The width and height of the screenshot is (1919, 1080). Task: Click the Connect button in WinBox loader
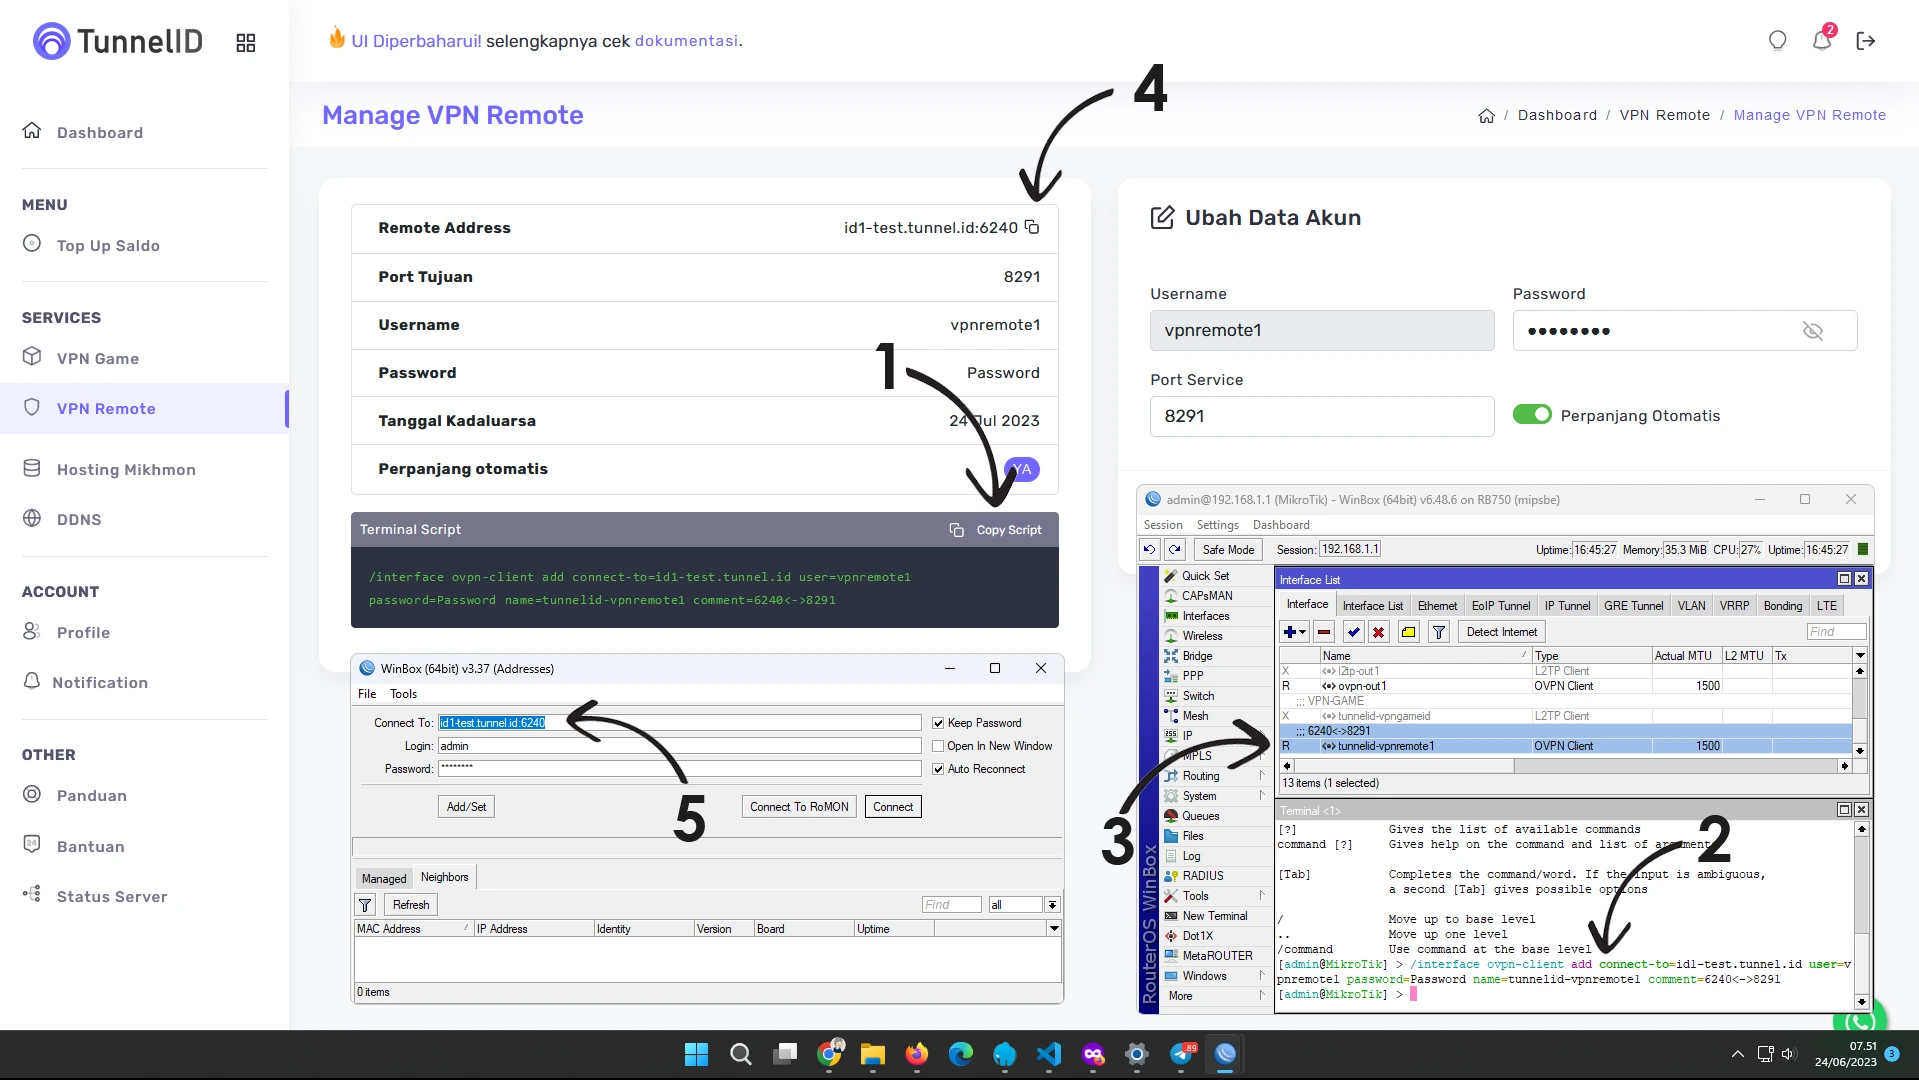pyautogui.click(x=893, y=807)
